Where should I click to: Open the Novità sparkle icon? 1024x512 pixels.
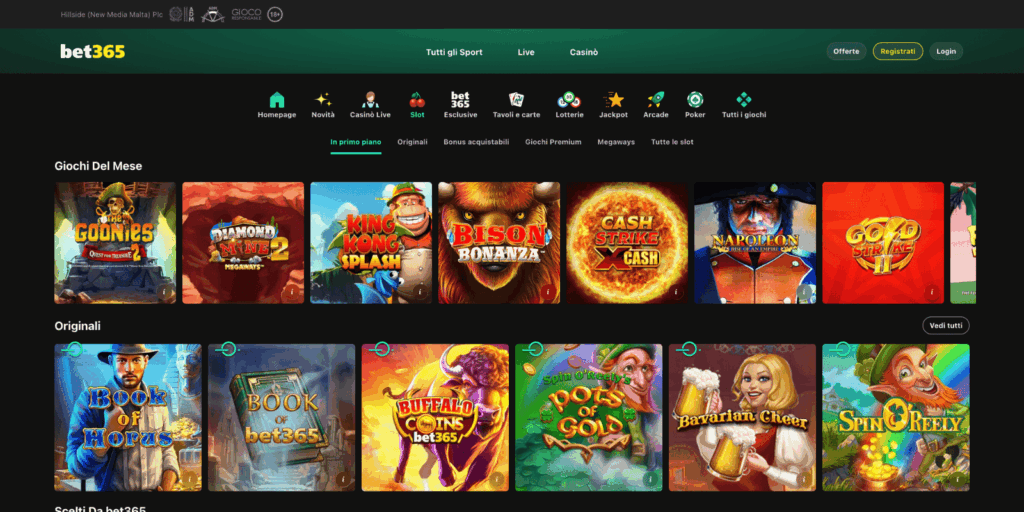pyautogui.click(x=323, y=100)
